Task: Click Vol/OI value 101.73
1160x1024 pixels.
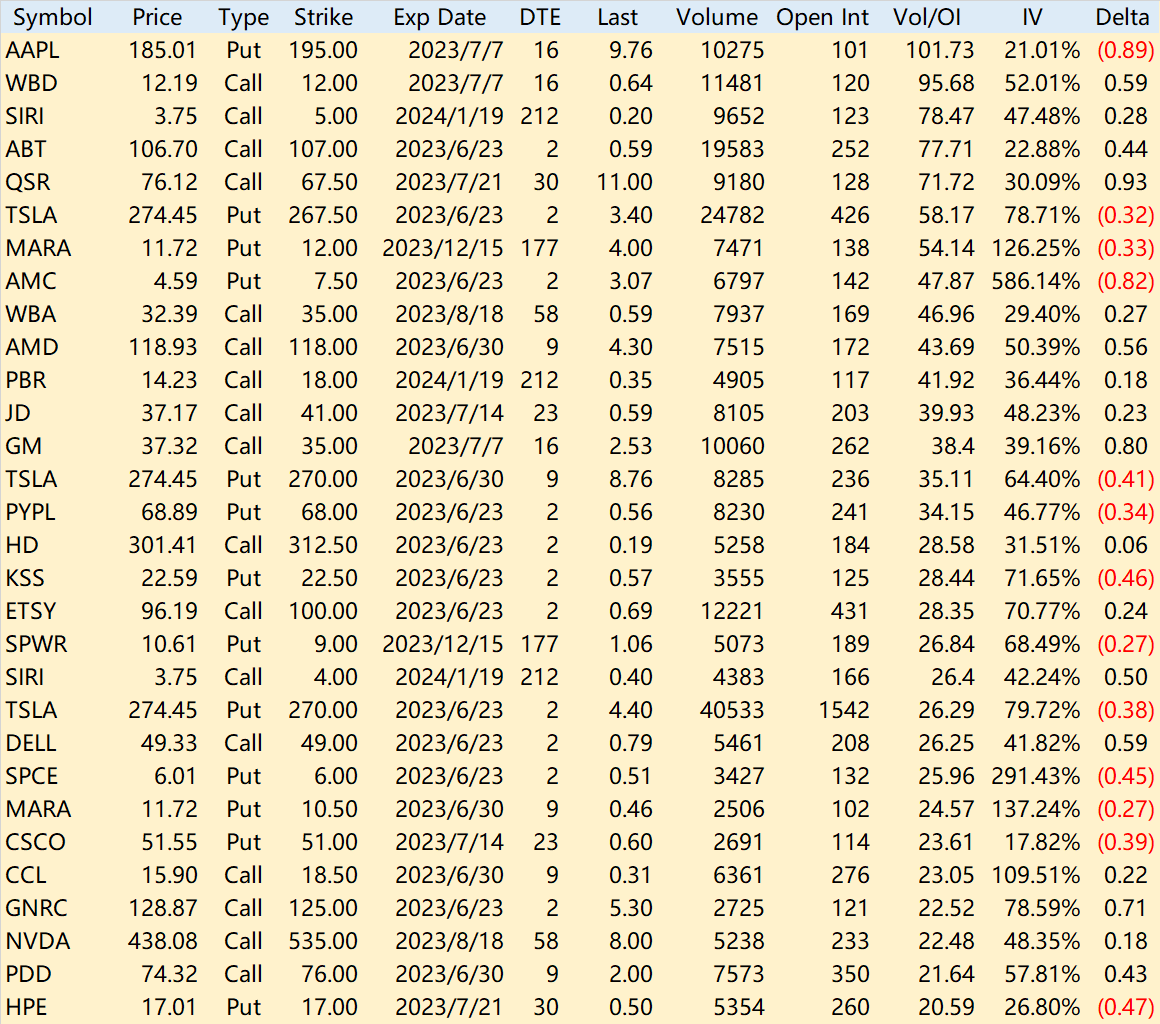Action: pos(940,50)
